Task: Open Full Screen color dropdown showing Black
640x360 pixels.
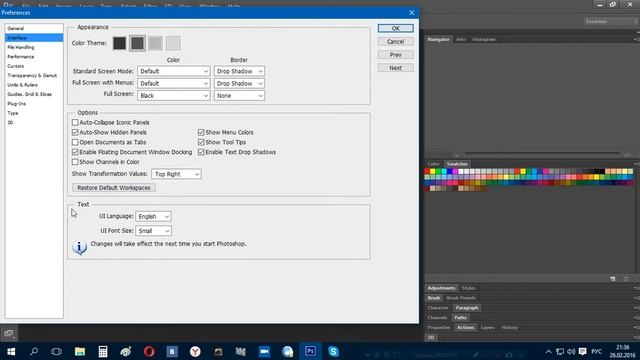Action: (173, 96)
